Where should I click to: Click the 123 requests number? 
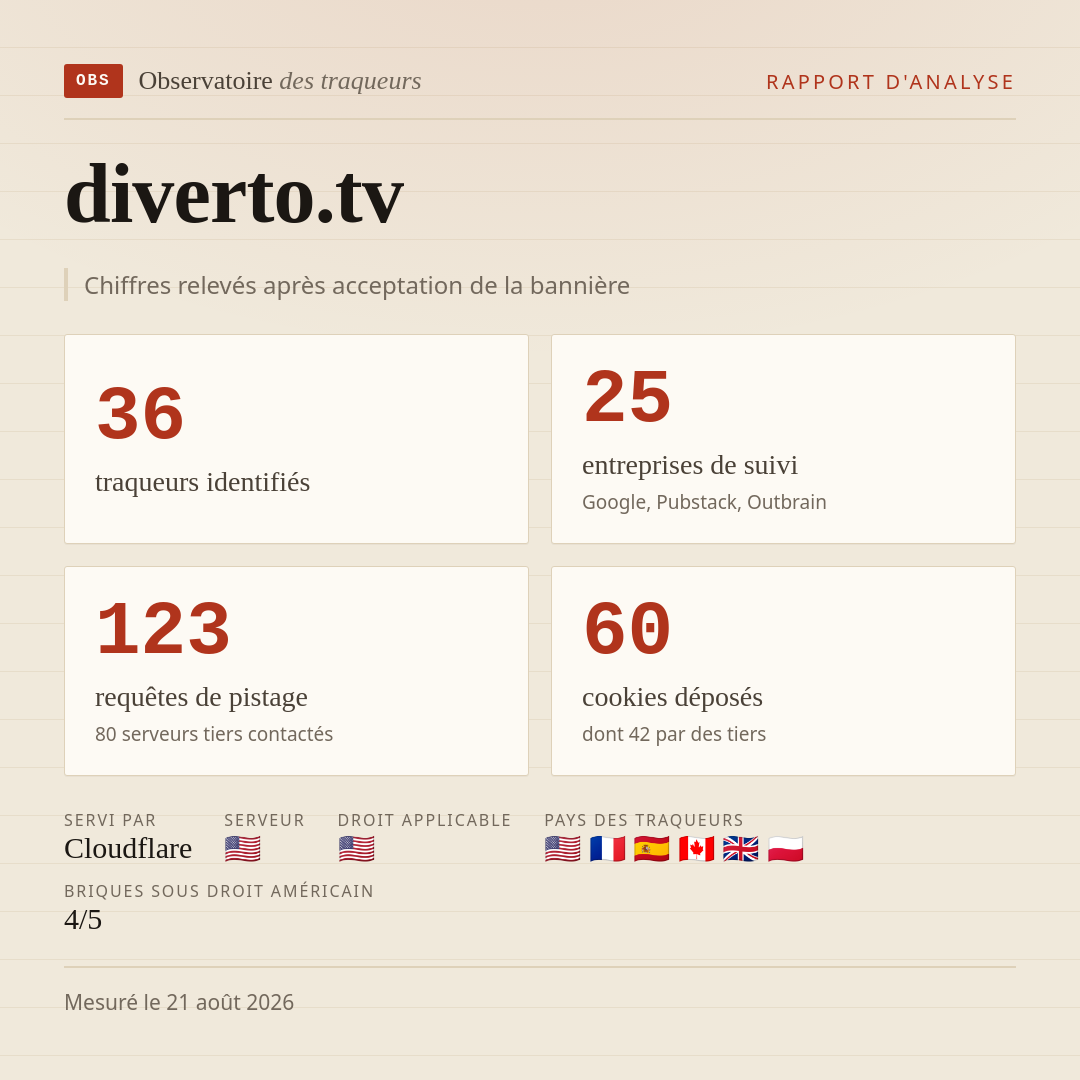point(163,630)
